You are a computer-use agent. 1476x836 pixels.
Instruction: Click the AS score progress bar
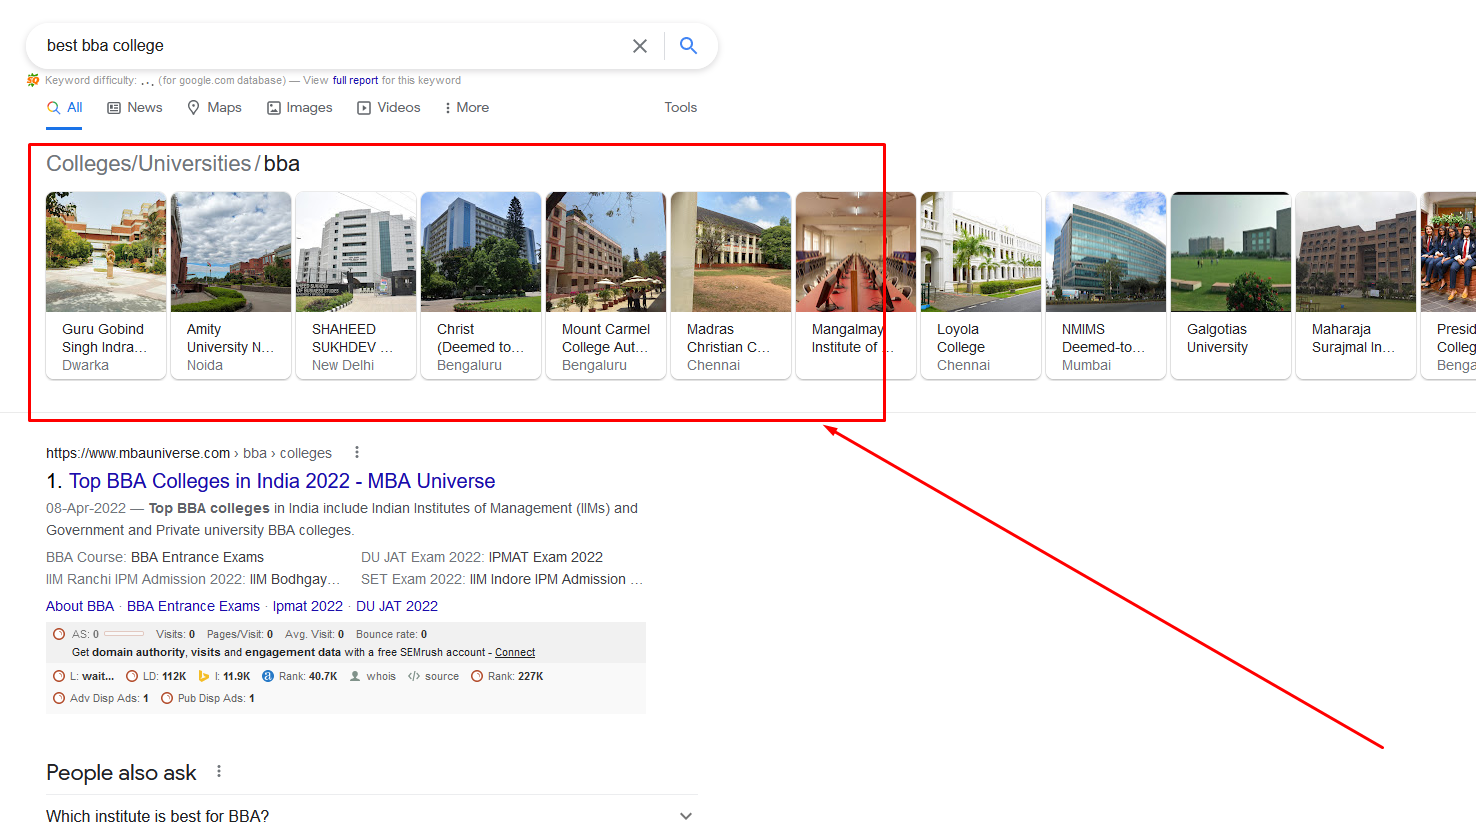[x=124, y=634]
